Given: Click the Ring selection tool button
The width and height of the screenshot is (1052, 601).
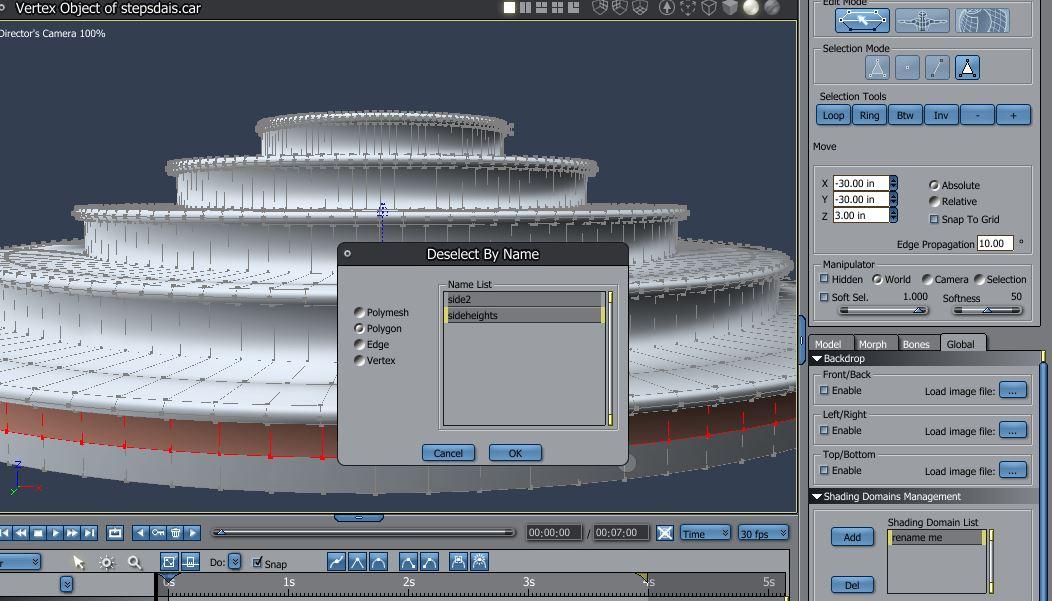Looking at the screenshot, I should click(x=870, y=115).
